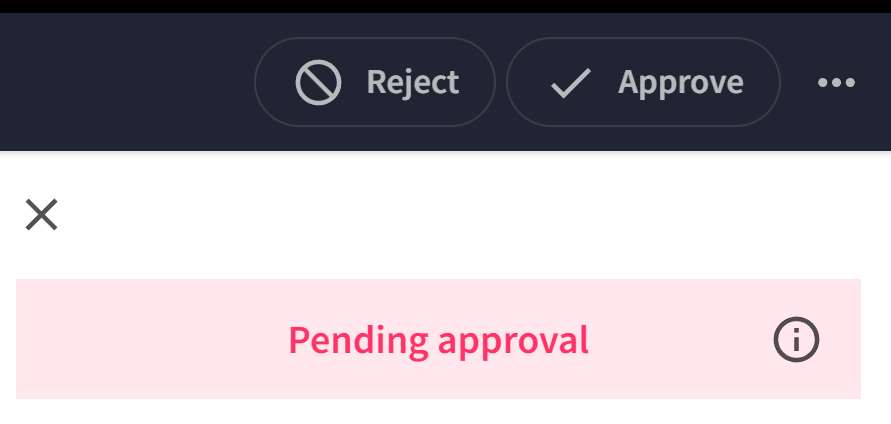Open the three-dot more options menu
The width and height of the screenshot is (891, 424).
[x=836, y=83]
